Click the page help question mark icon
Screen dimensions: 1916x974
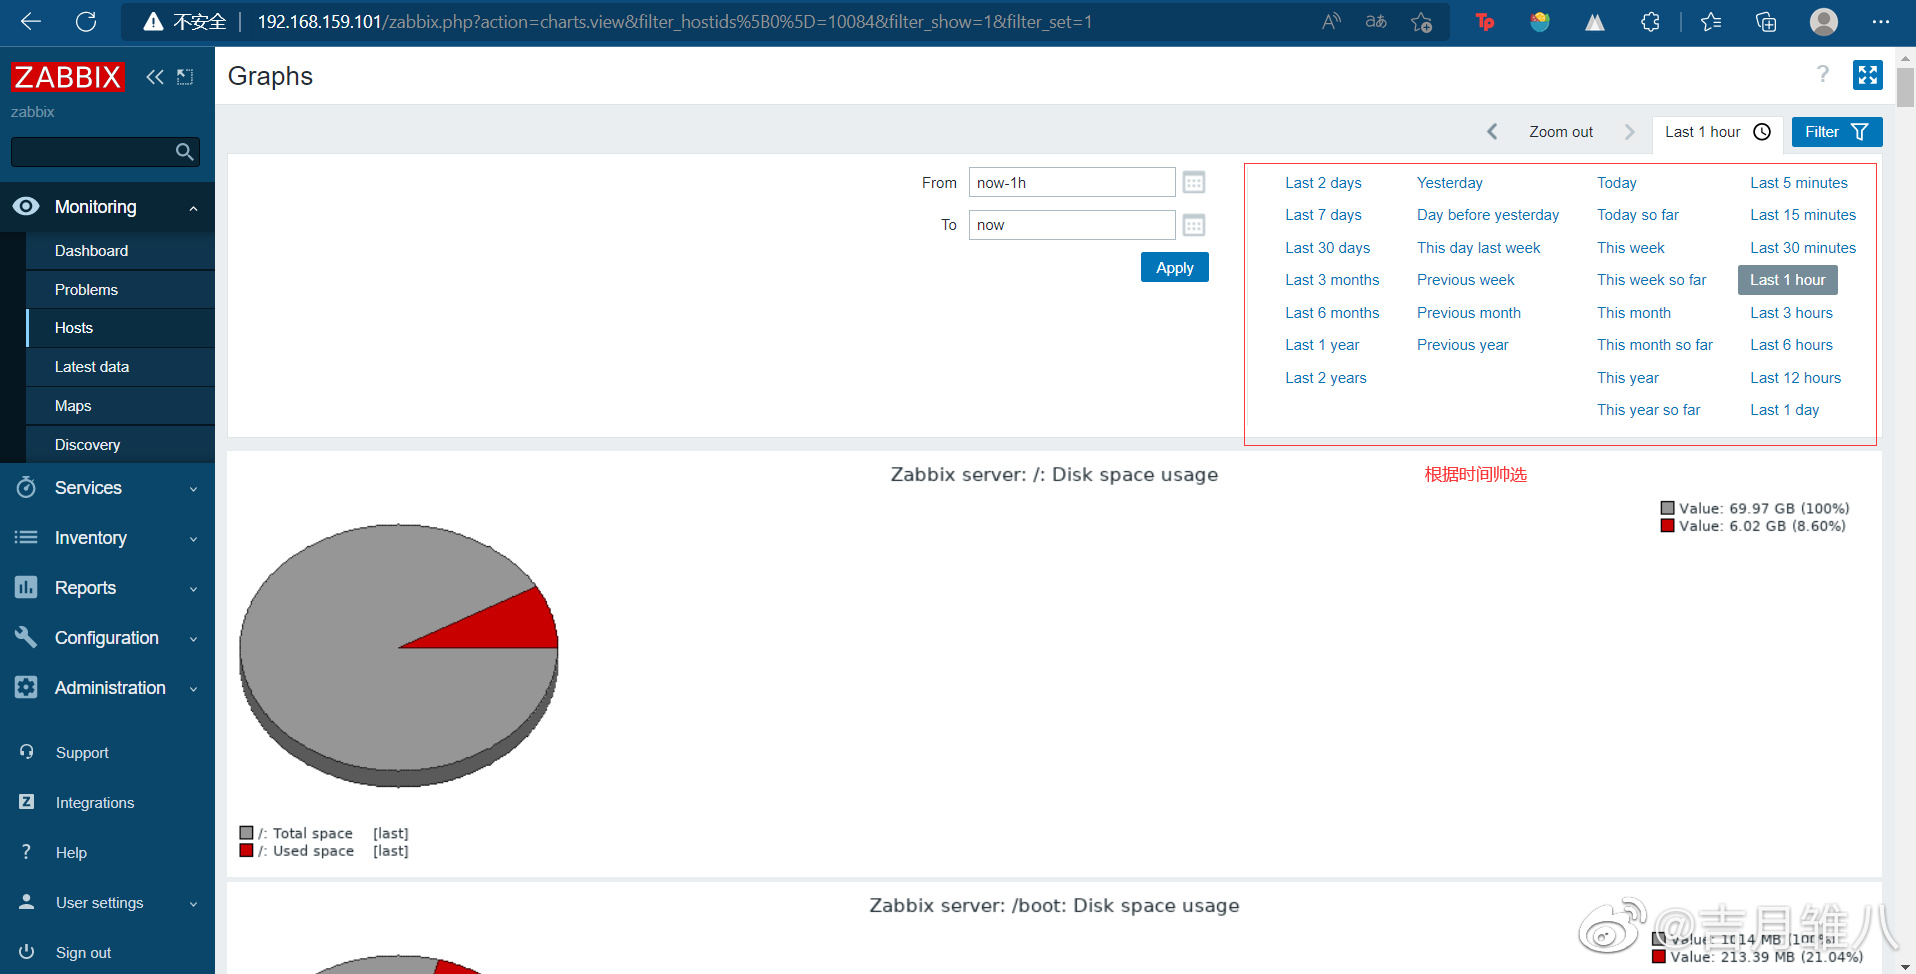pos(1823,74)
